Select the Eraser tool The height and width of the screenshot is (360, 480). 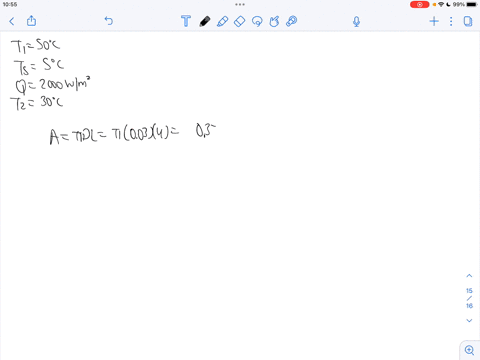[239, 21]
